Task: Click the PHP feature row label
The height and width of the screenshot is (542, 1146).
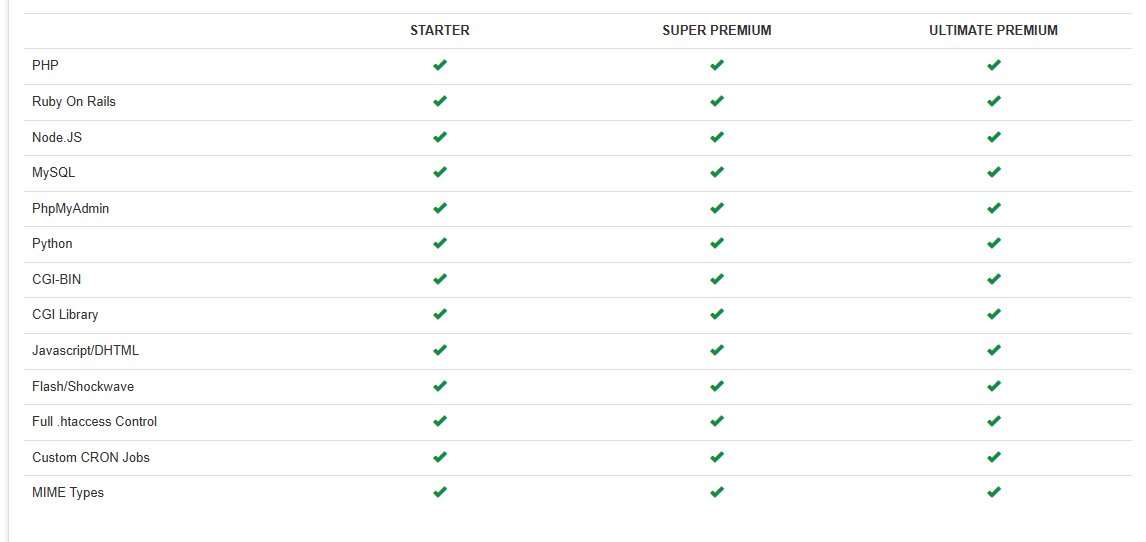Action: coord(45,66)
